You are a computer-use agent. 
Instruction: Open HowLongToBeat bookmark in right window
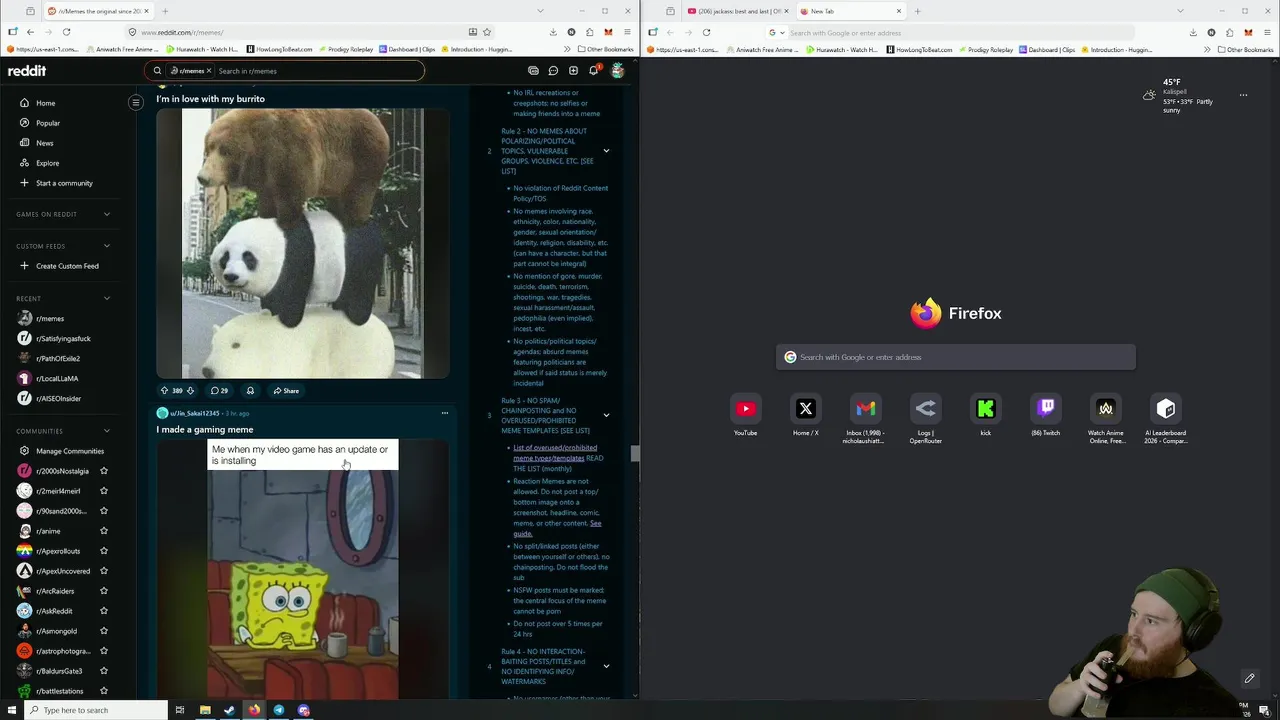pyautogui.click(x=919, y=49)
